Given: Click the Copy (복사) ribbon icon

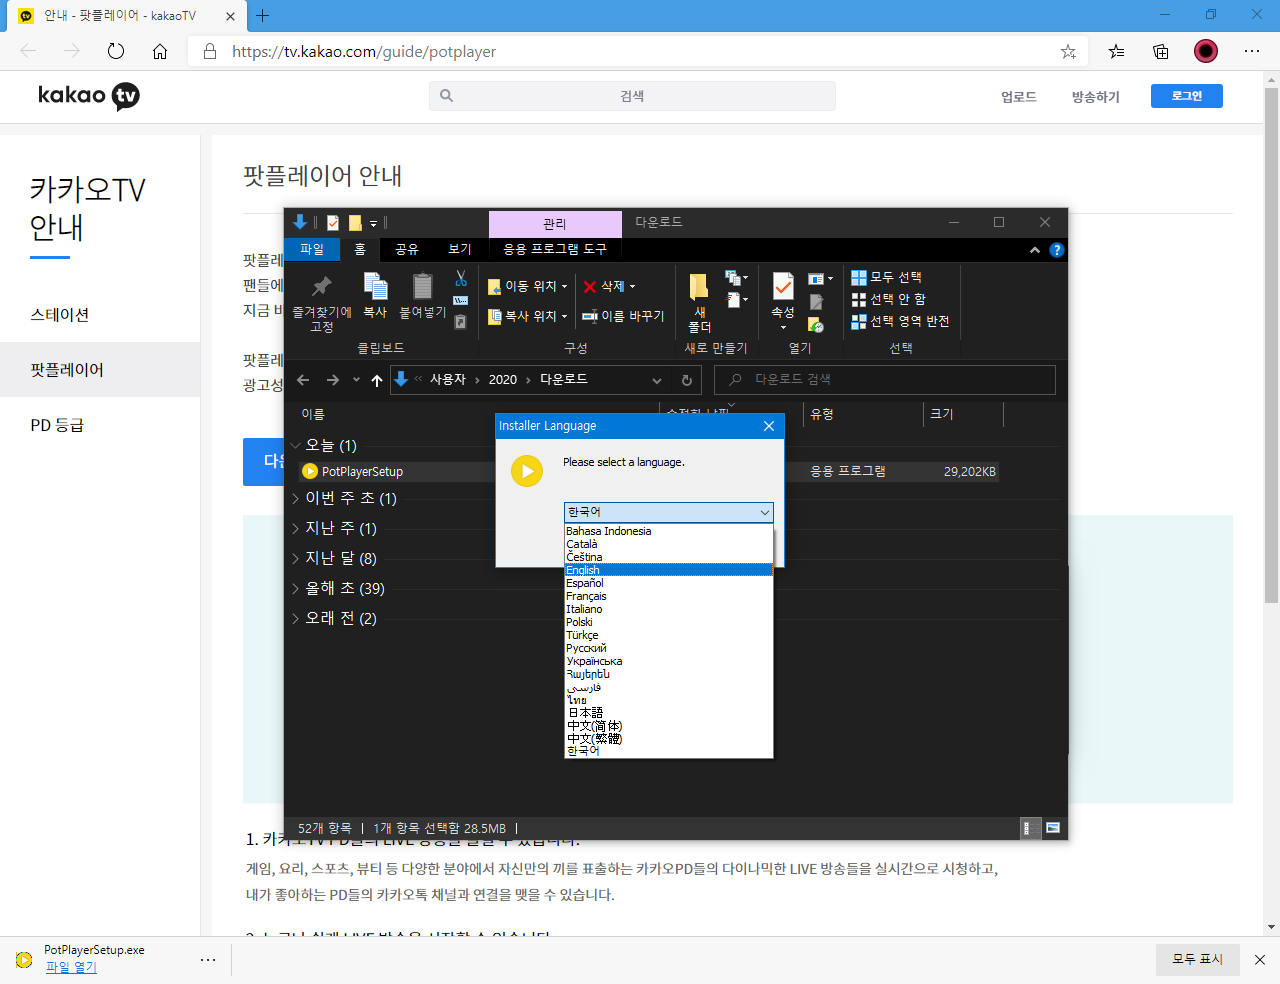Looking at the screenshot, I should (x=375, y=287).
